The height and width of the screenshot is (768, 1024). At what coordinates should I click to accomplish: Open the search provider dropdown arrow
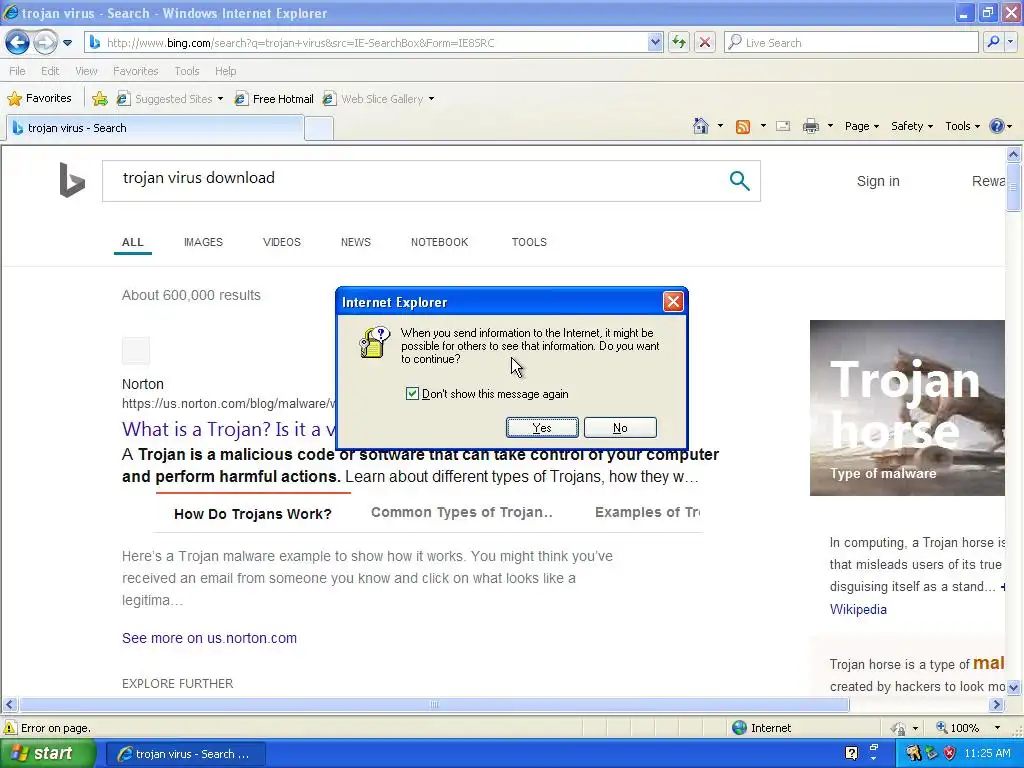click(x=1011, y=42)
